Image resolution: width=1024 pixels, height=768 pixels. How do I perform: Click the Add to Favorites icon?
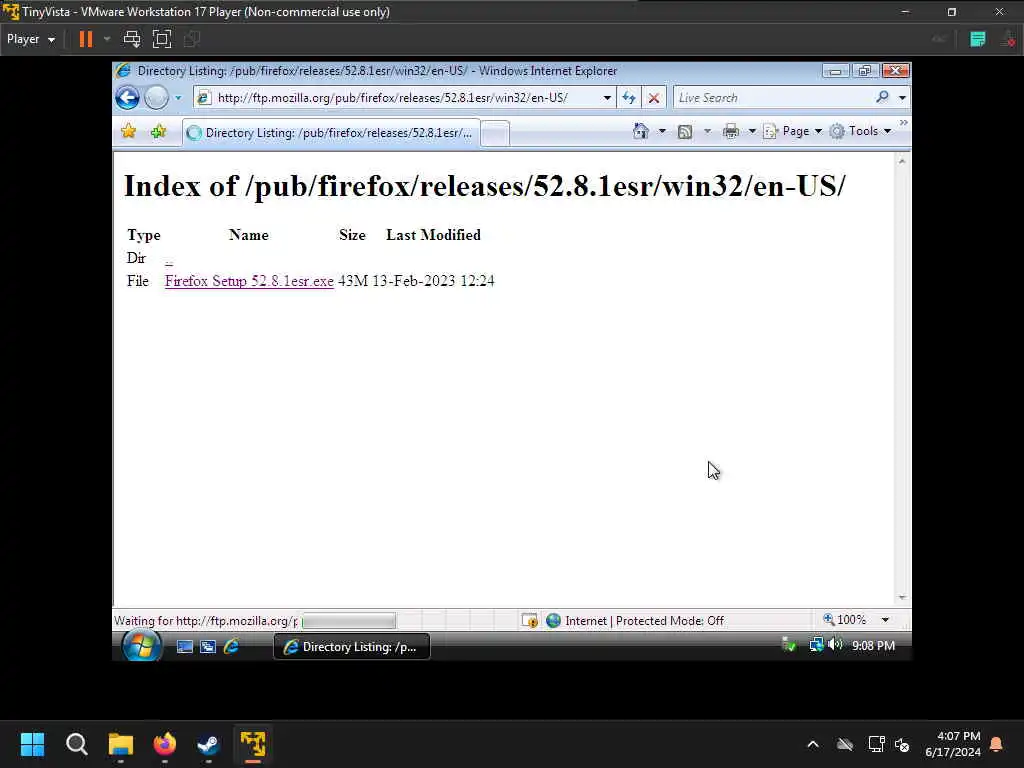point(158,131)
